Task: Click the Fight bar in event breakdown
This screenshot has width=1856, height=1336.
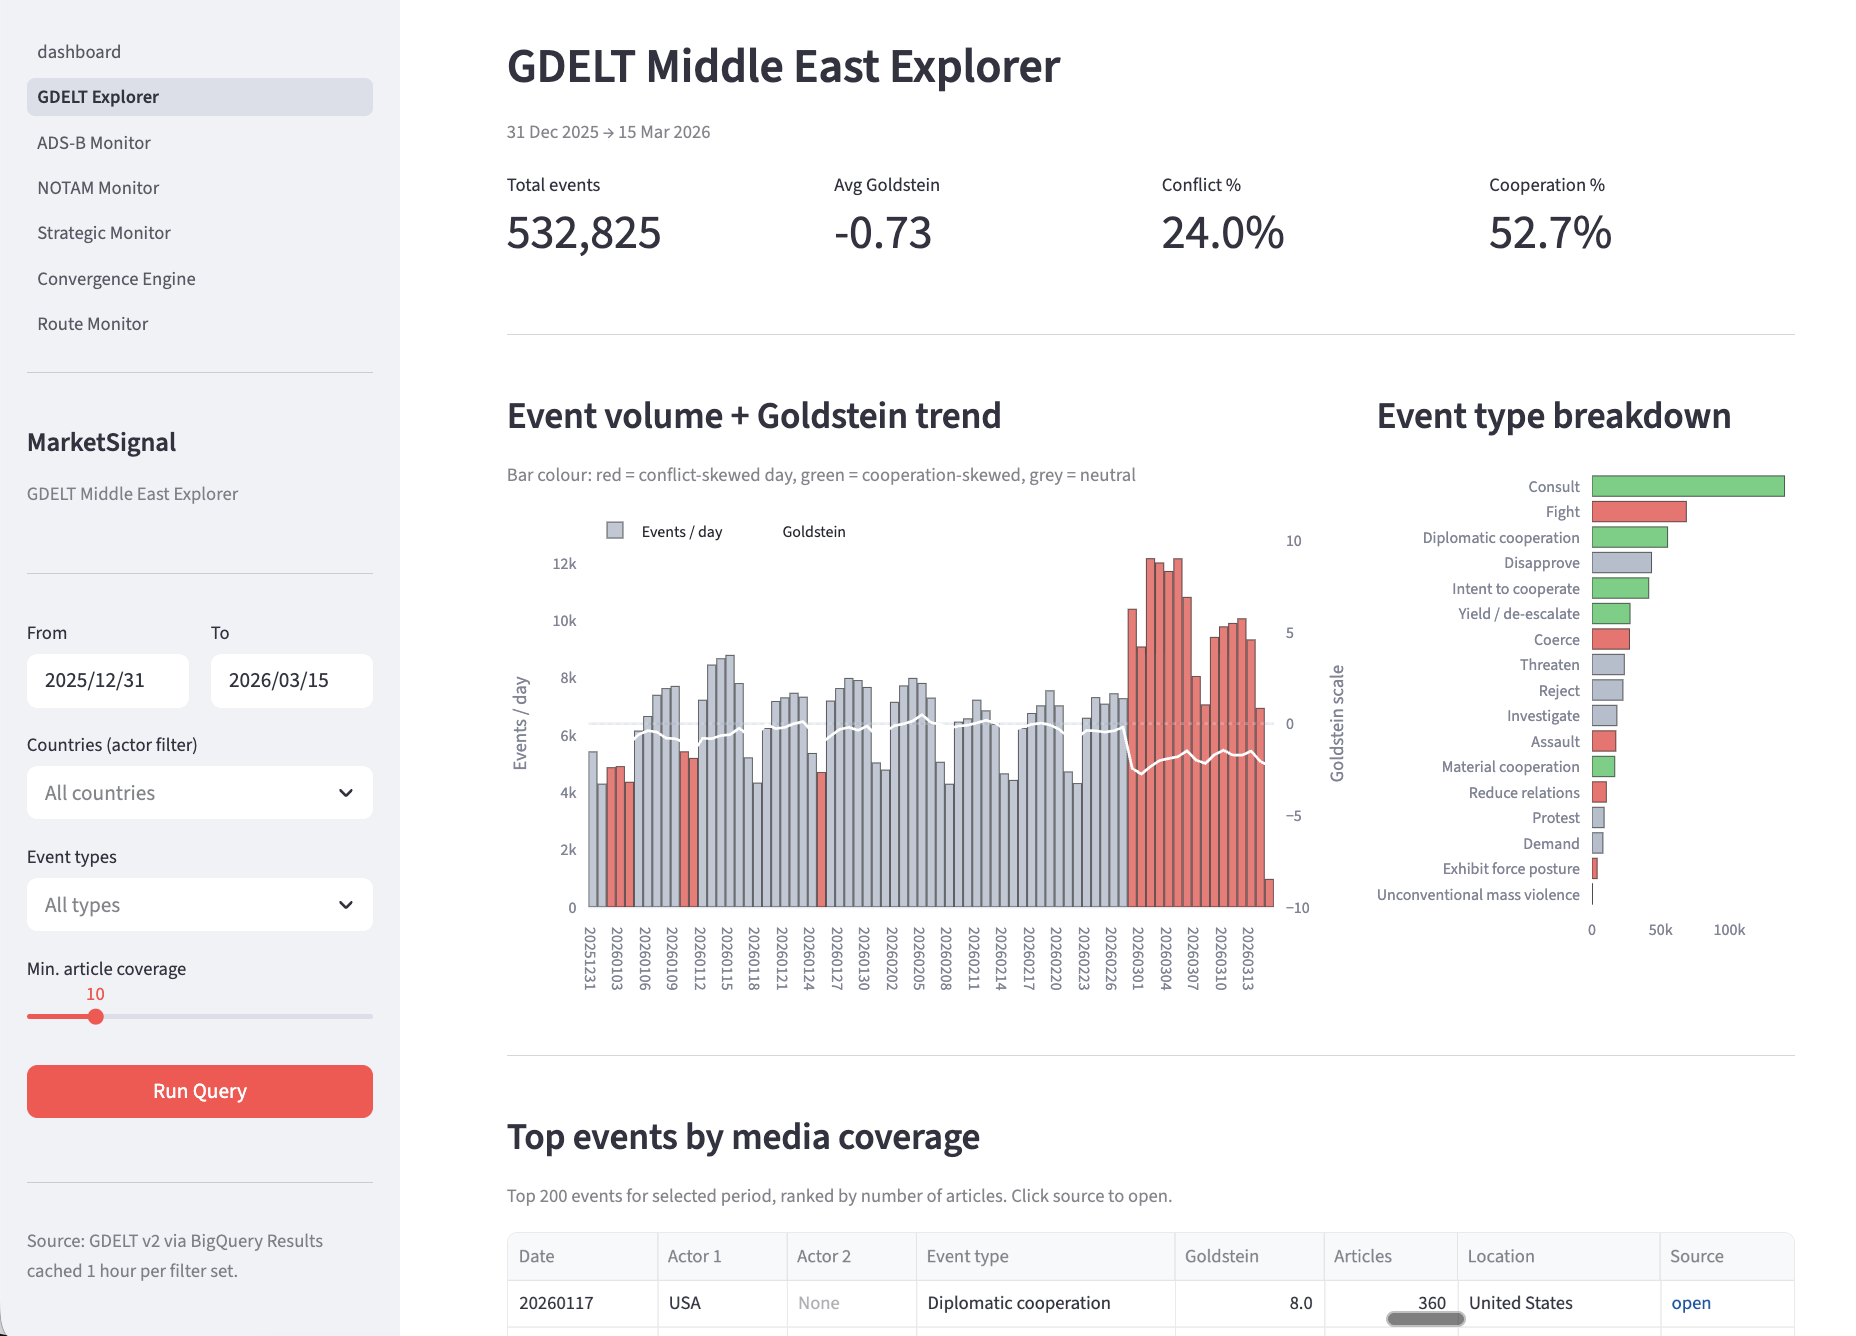Action: 1637,511
